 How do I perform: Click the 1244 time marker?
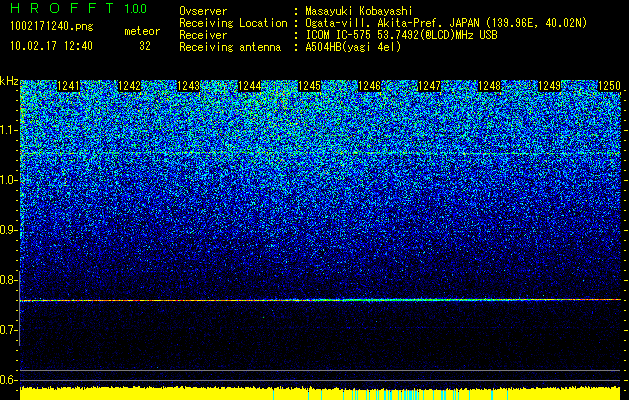250,86
